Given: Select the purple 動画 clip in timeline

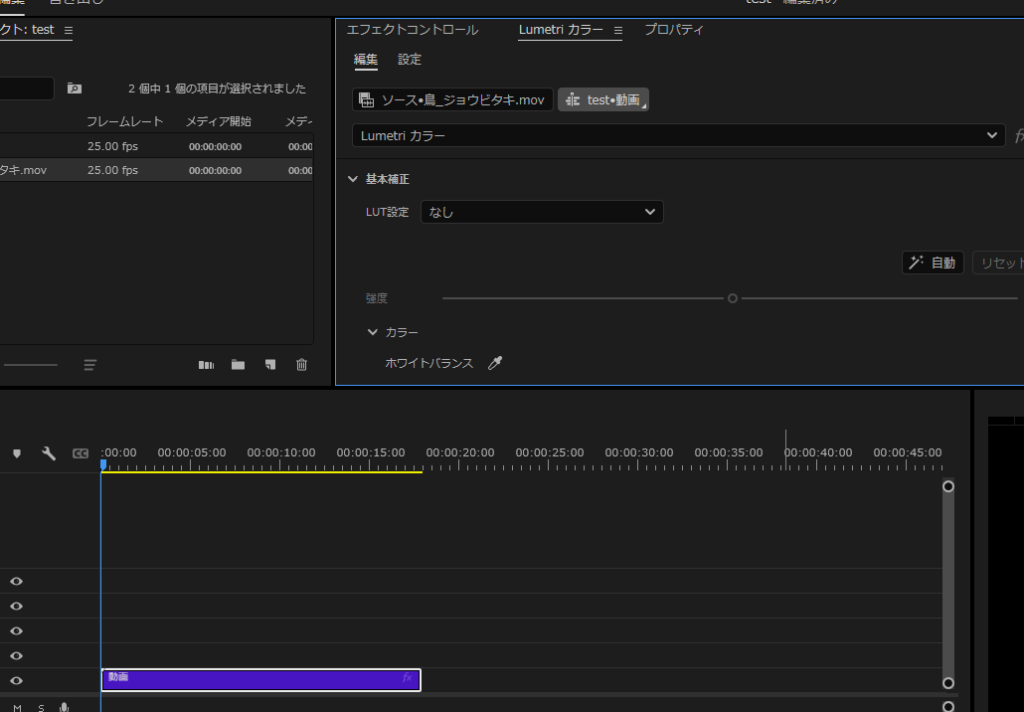Looking at the screenshot, I should tap(261, 680).
